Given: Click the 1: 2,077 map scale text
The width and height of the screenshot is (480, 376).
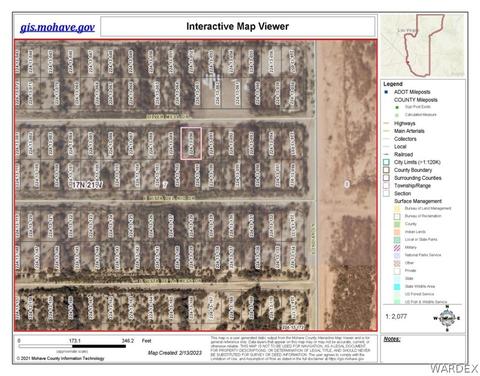Looking at the screenshot, I should point(396,316).
